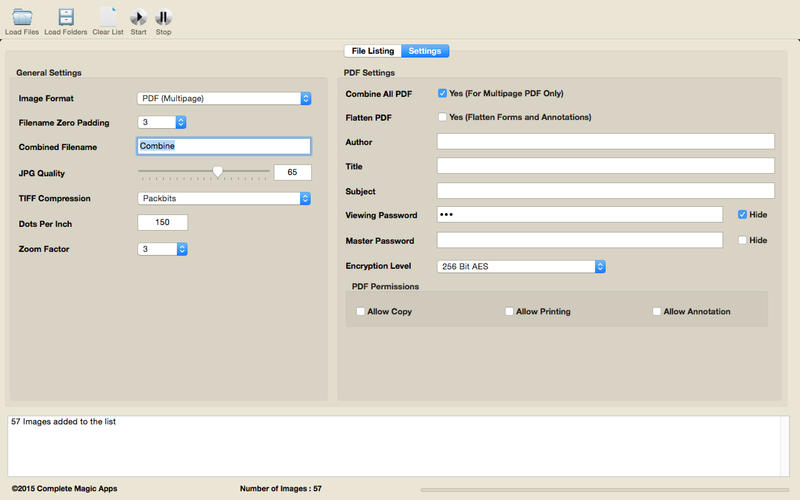Click the log area vertical scrollbar
Screen dimensions: 800x500
click(x=785, y=446)
